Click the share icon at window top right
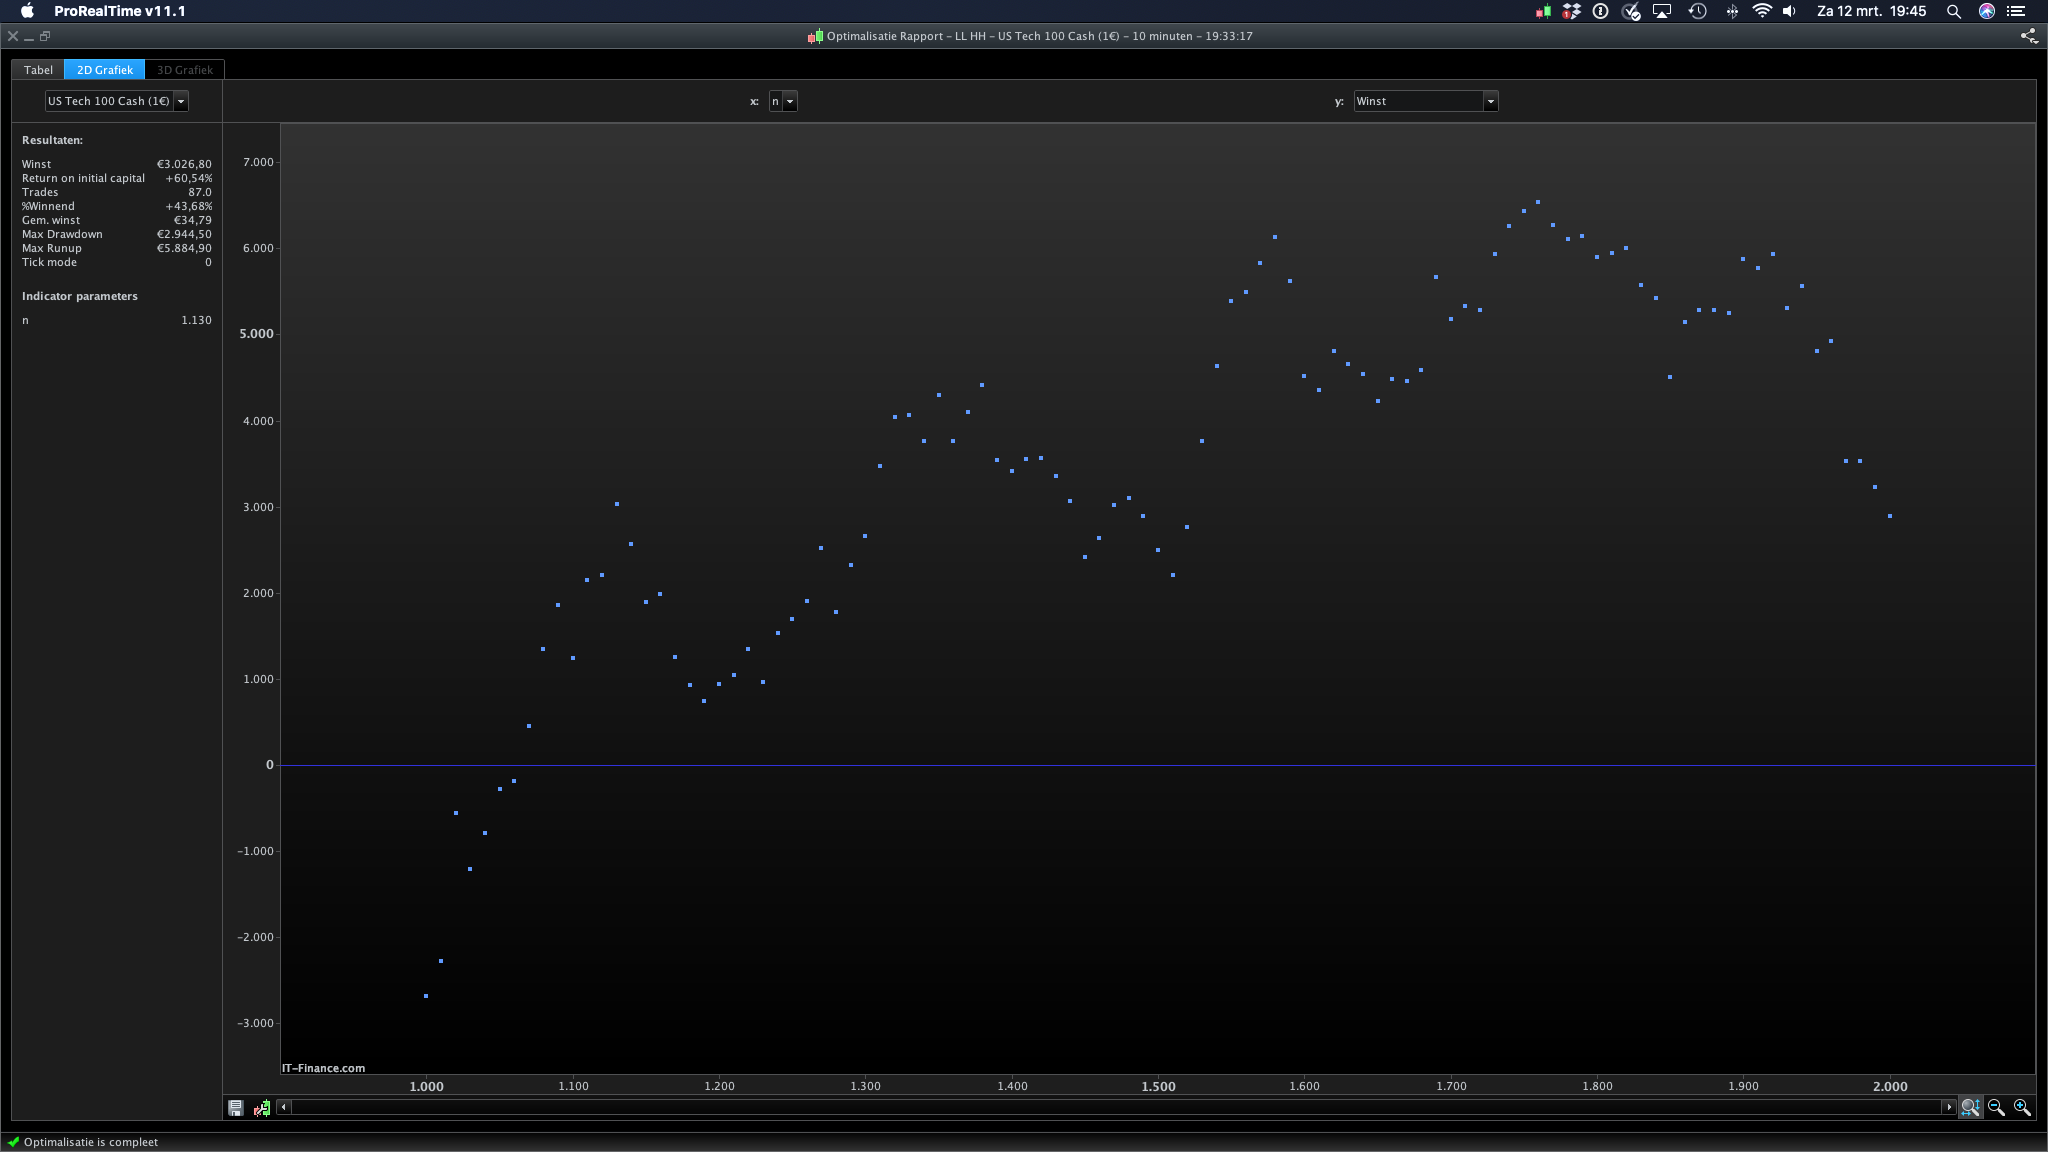Viewport: 2048px width, 1152px height. pos(2028,36)
